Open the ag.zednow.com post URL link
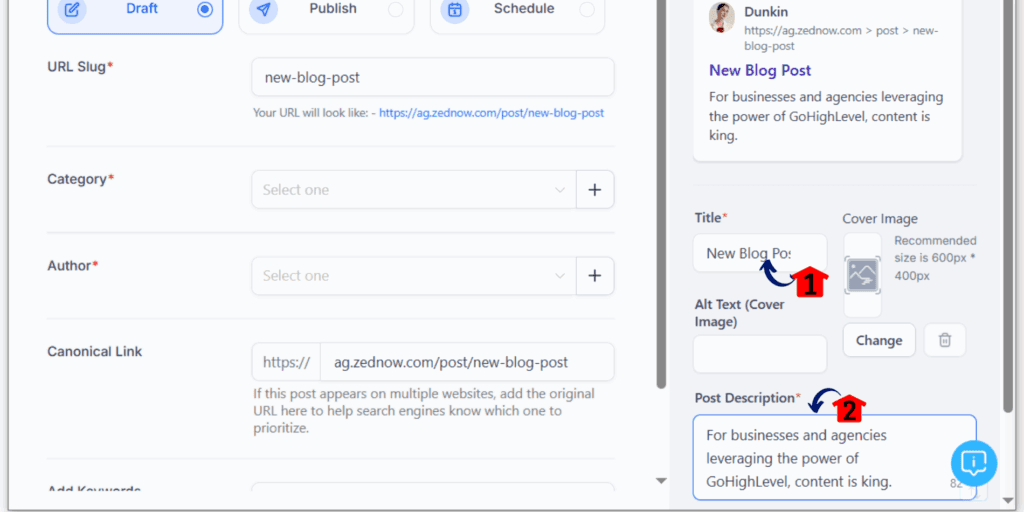Viewport: 1024px width, 512px height. [492, 113]
